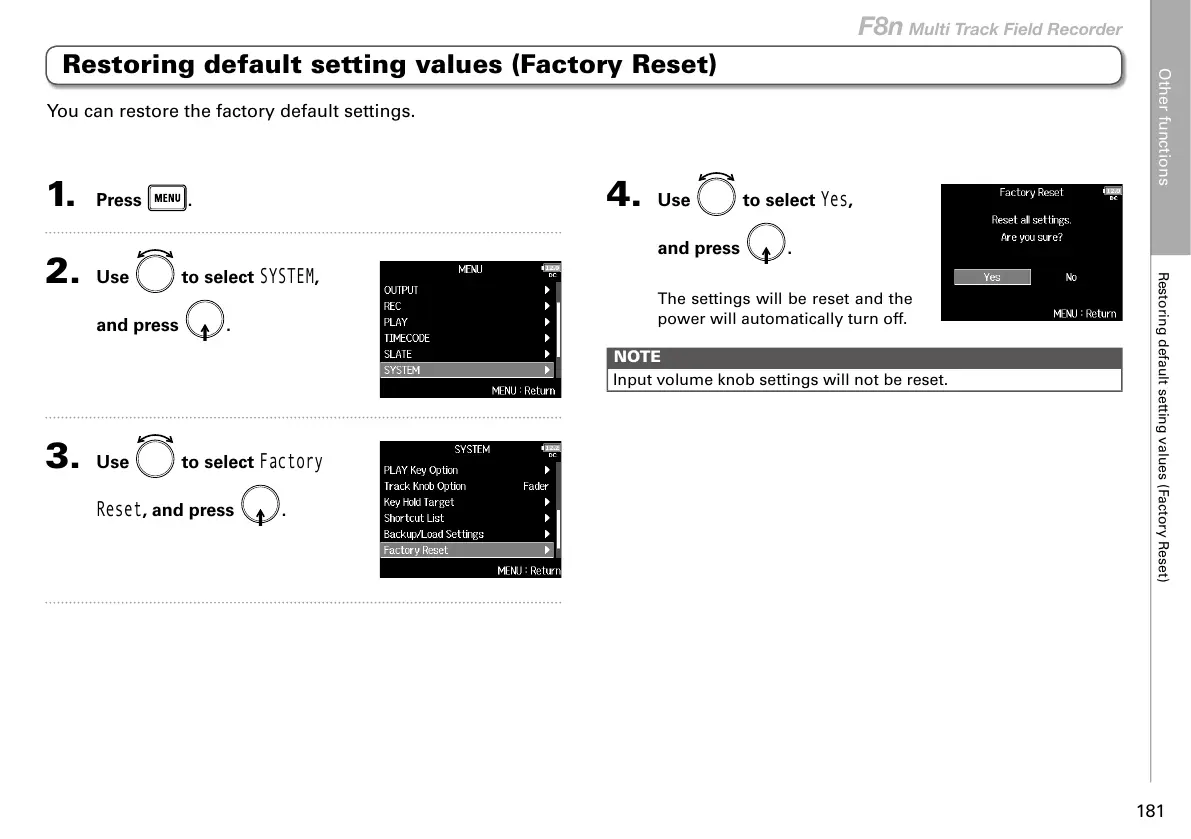Expand the arrow beside TIMECODE
Viewport: 1191px width, 839px height.
tap(547, 338)
